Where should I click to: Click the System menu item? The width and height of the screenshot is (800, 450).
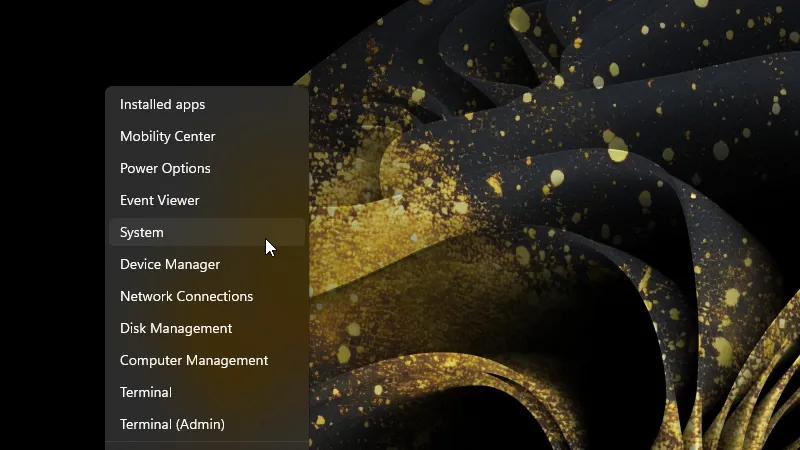tap(207, 232)
